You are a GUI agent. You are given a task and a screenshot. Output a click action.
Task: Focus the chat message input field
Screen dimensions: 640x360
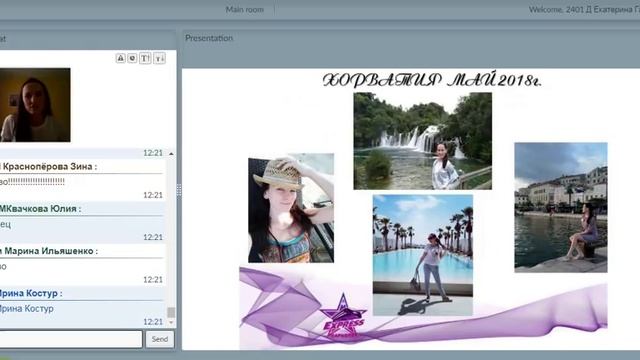71,339
